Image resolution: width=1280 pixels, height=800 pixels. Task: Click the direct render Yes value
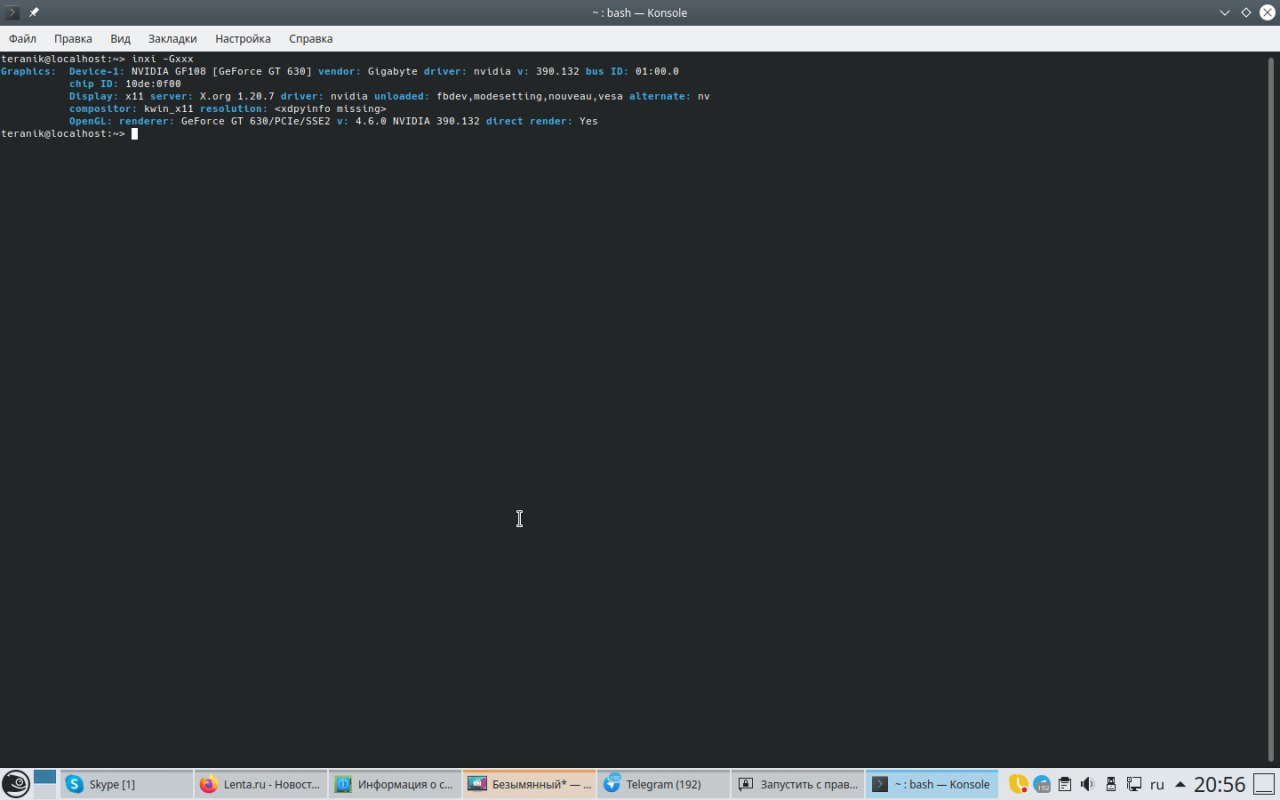point(589,121)
